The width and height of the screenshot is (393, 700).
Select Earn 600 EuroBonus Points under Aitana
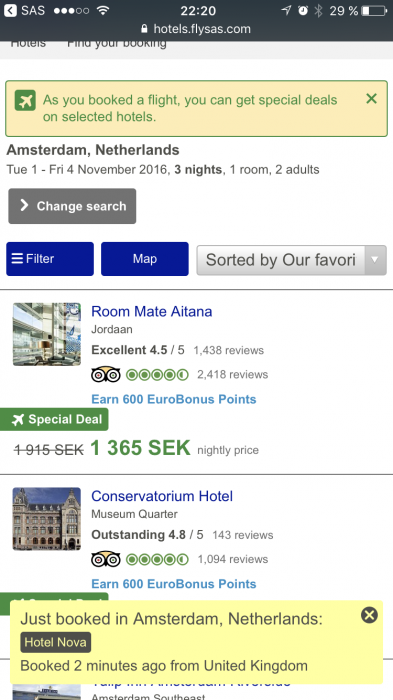[x=174, y=399]
